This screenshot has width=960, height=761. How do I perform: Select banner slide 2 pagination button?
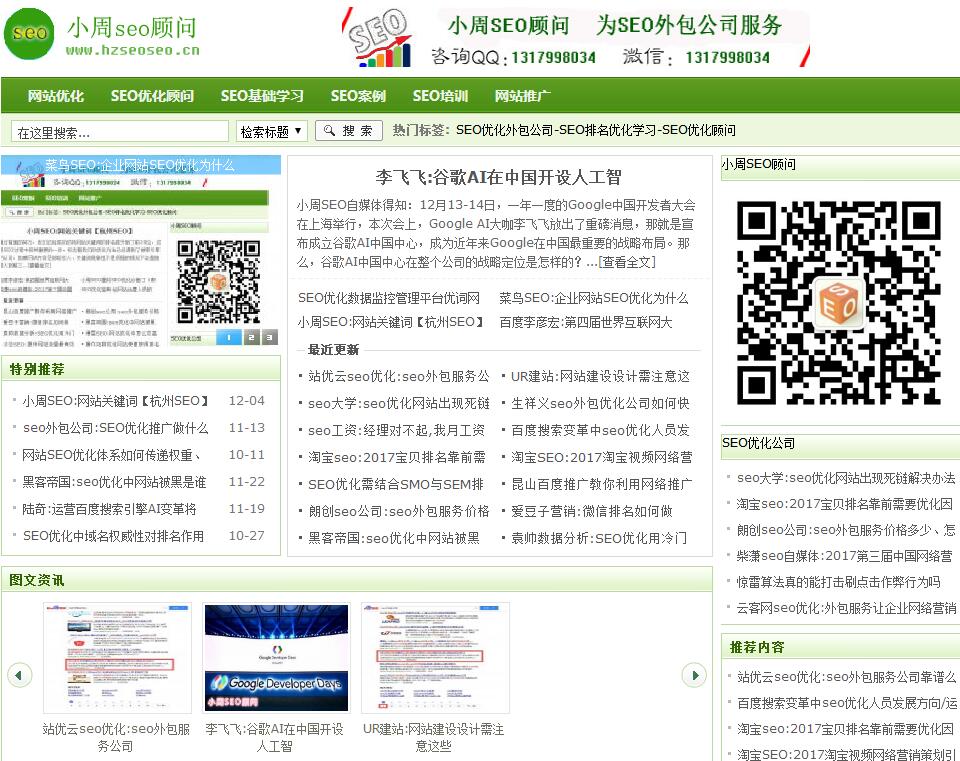[251, 338]
